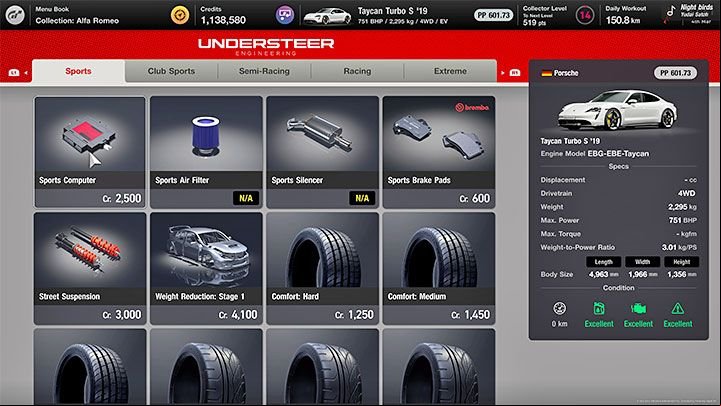Click the body rigidity warning triangle icon

[677, 308]
